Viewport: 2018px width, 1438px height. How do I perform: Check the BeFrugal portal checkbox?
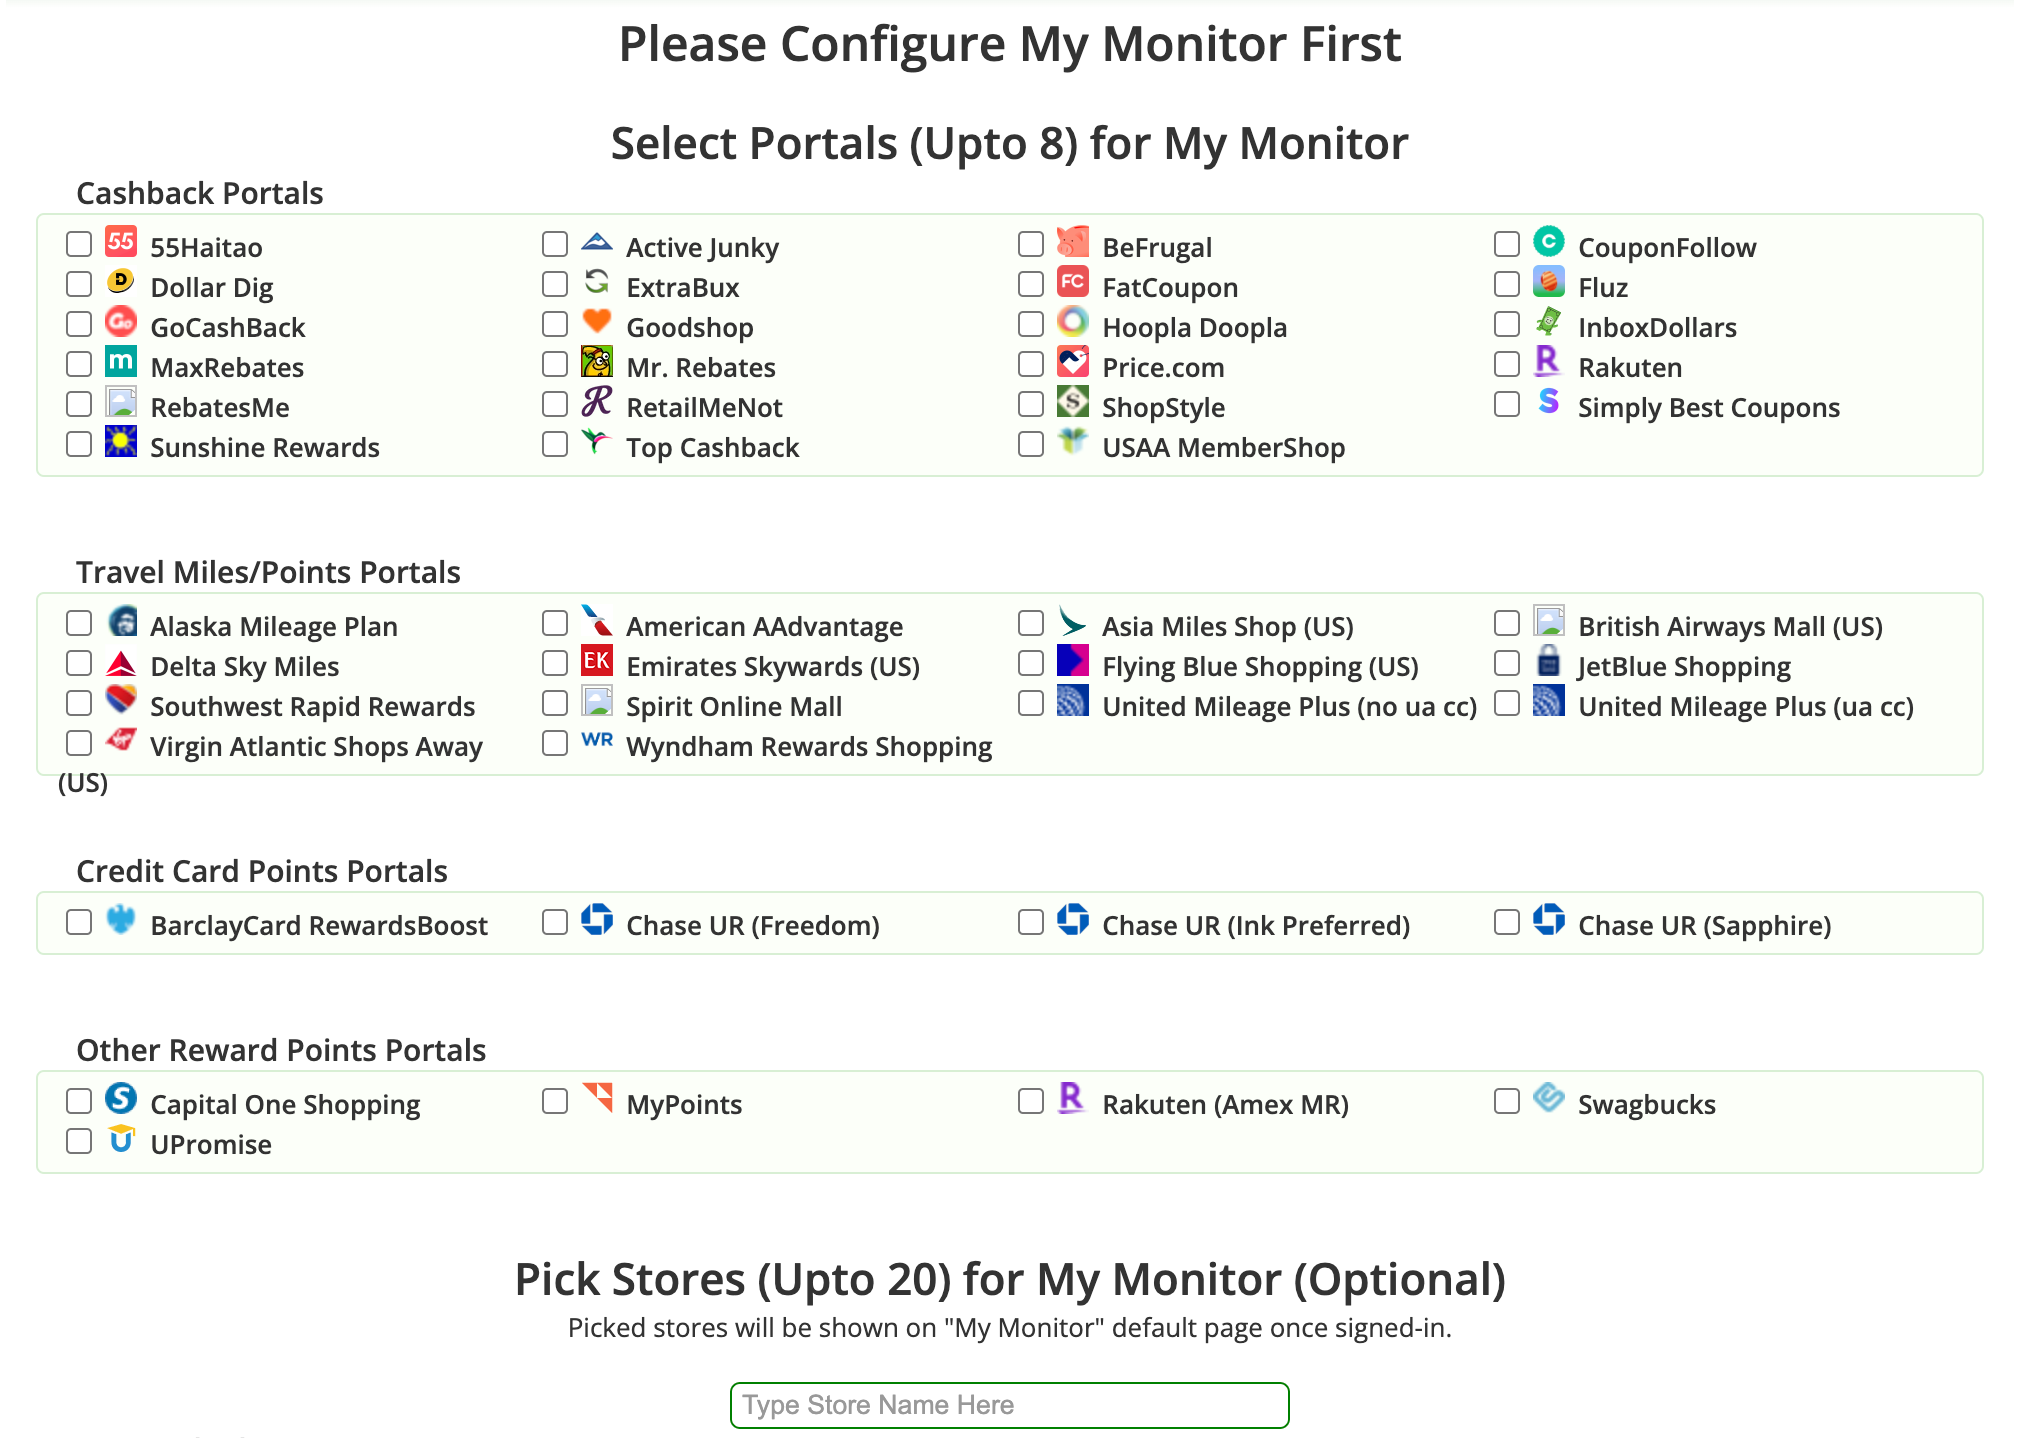pos(1031,244)
